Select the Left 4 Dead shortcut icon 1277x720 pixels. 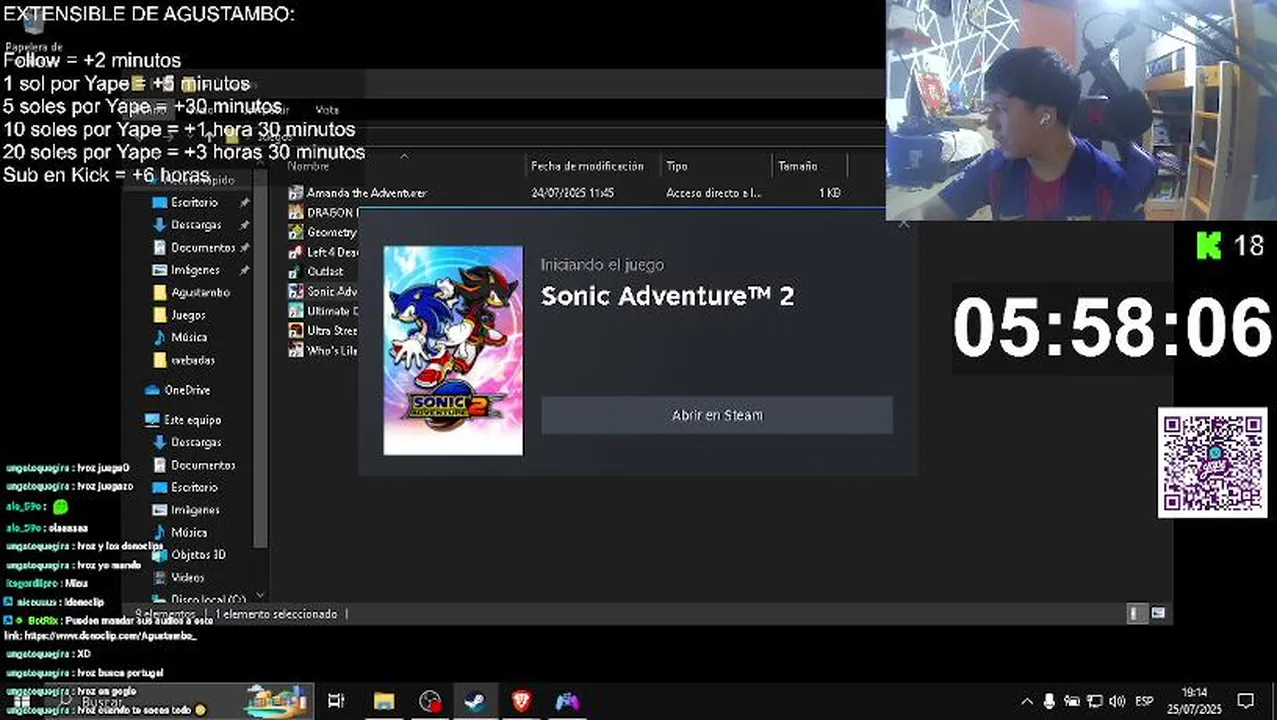[295, 252]
